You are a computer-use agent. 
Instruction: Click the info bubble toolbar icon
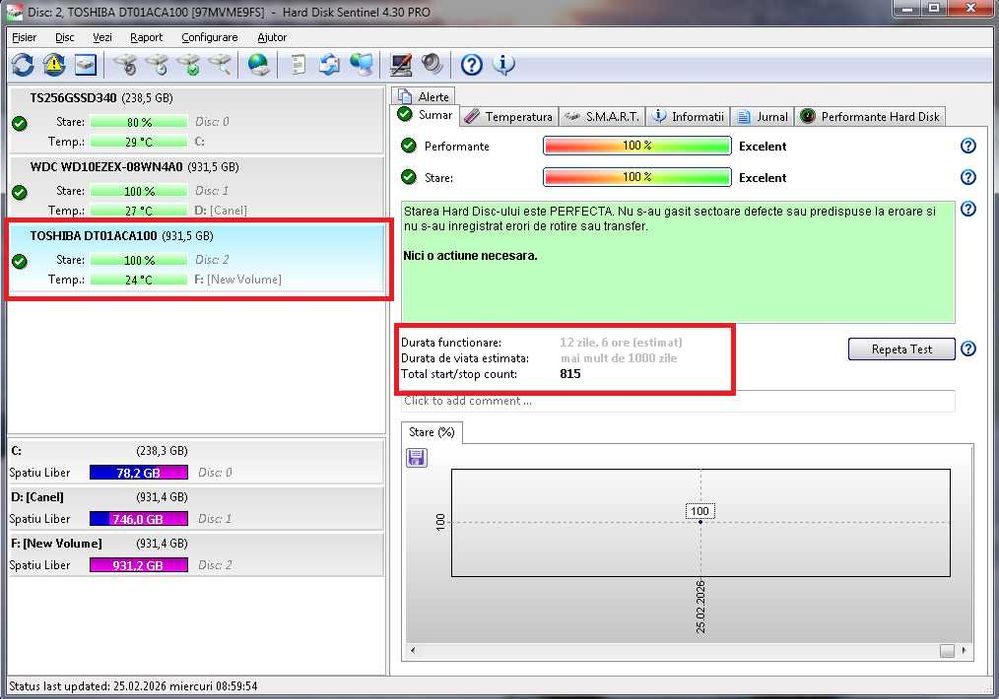[503, 64]
